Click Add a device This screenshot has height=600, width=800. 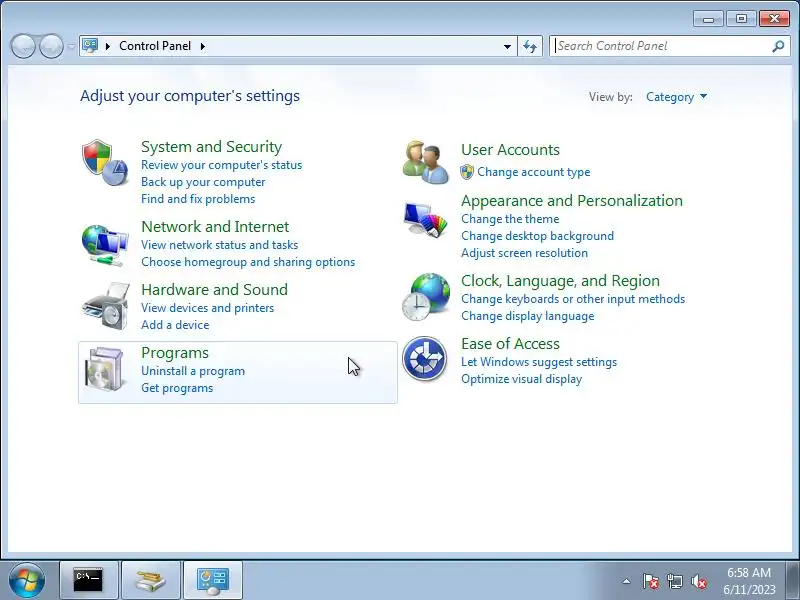[x=175, y=325]
